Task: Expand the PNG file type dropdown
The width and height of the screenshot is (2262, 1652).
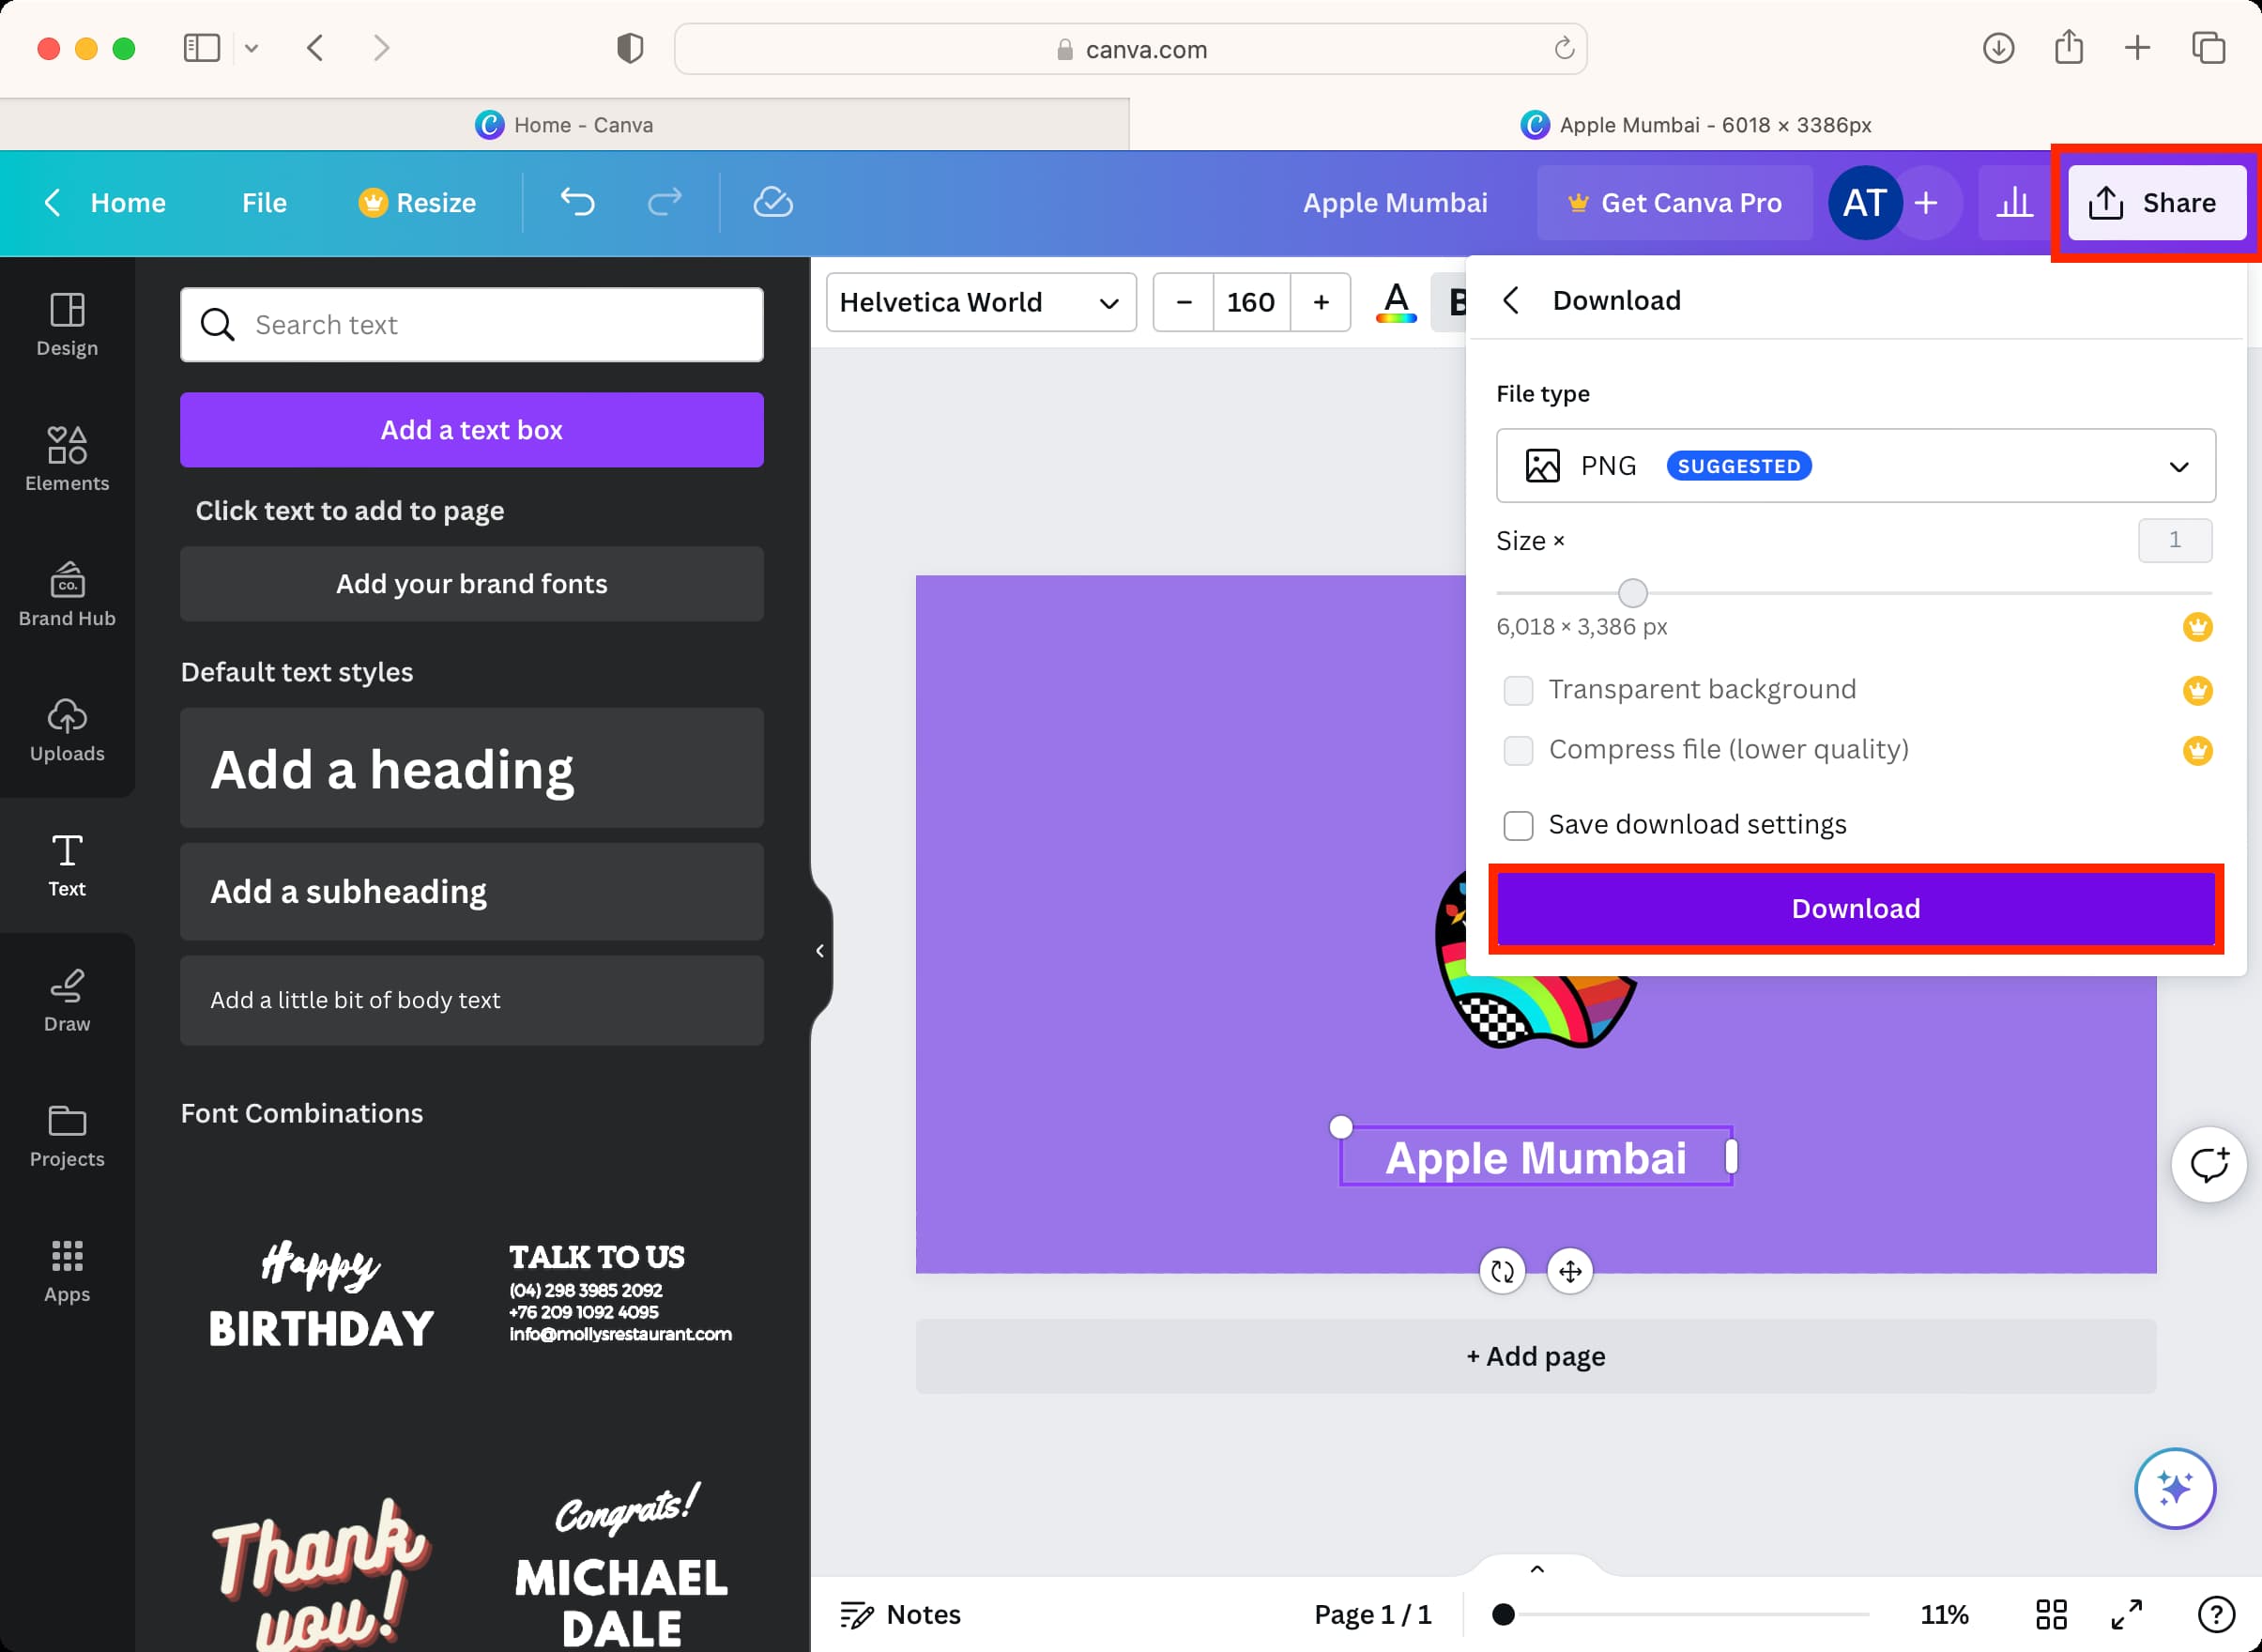Action: (1856, 466)
